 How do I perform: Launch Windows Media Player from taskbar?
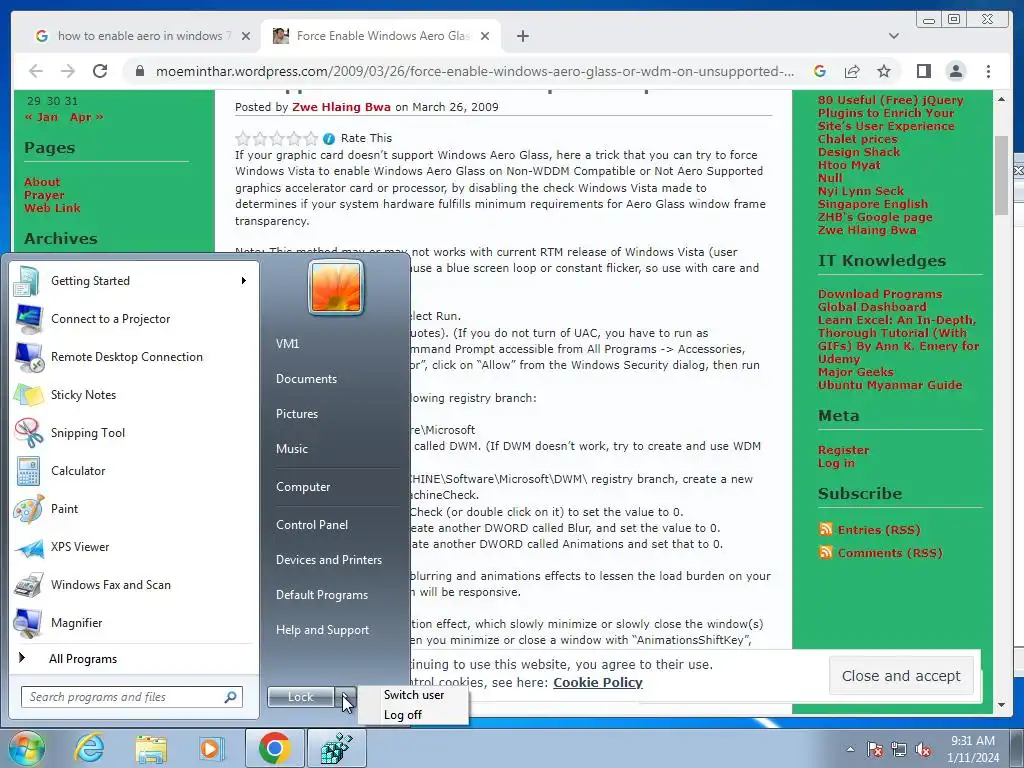[211, 748]
